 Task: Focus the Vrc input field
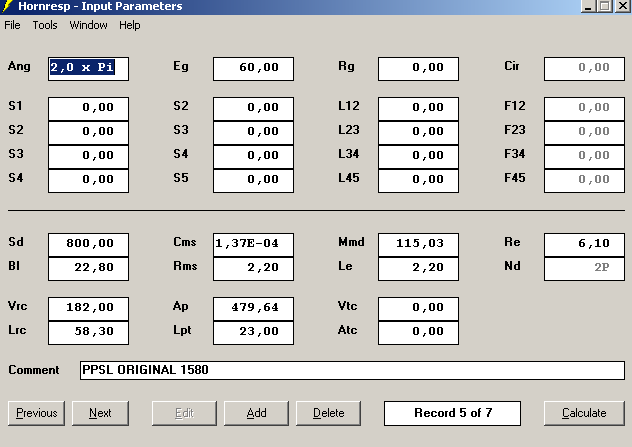tap(88, 307)
